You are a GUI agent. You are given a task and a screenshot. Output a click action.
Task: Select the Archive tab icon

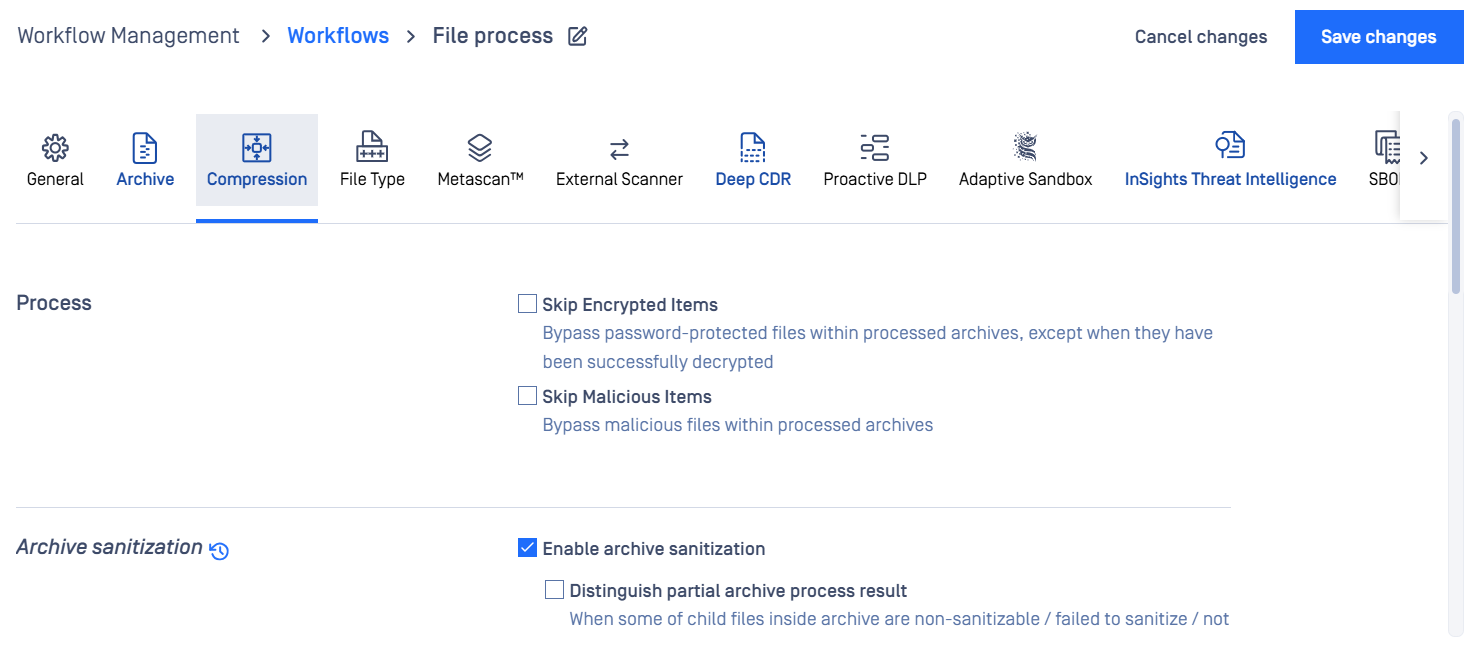(x=145, y=148)
